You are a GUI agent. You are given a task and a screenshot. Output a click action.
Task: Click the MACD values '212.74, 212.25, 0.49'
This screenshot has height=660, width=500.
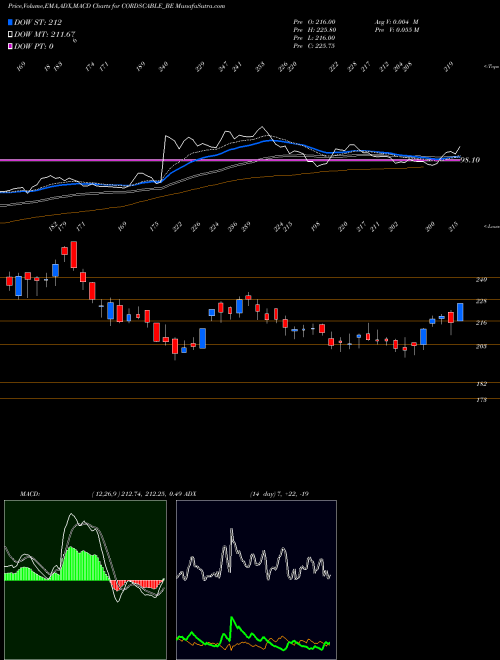(150, 494)
